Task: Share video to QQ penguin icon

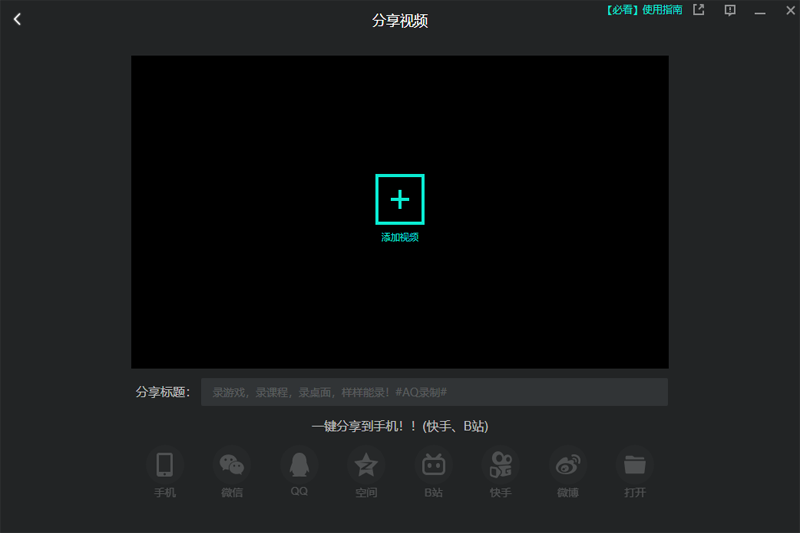Action: [x=299, y=465]
